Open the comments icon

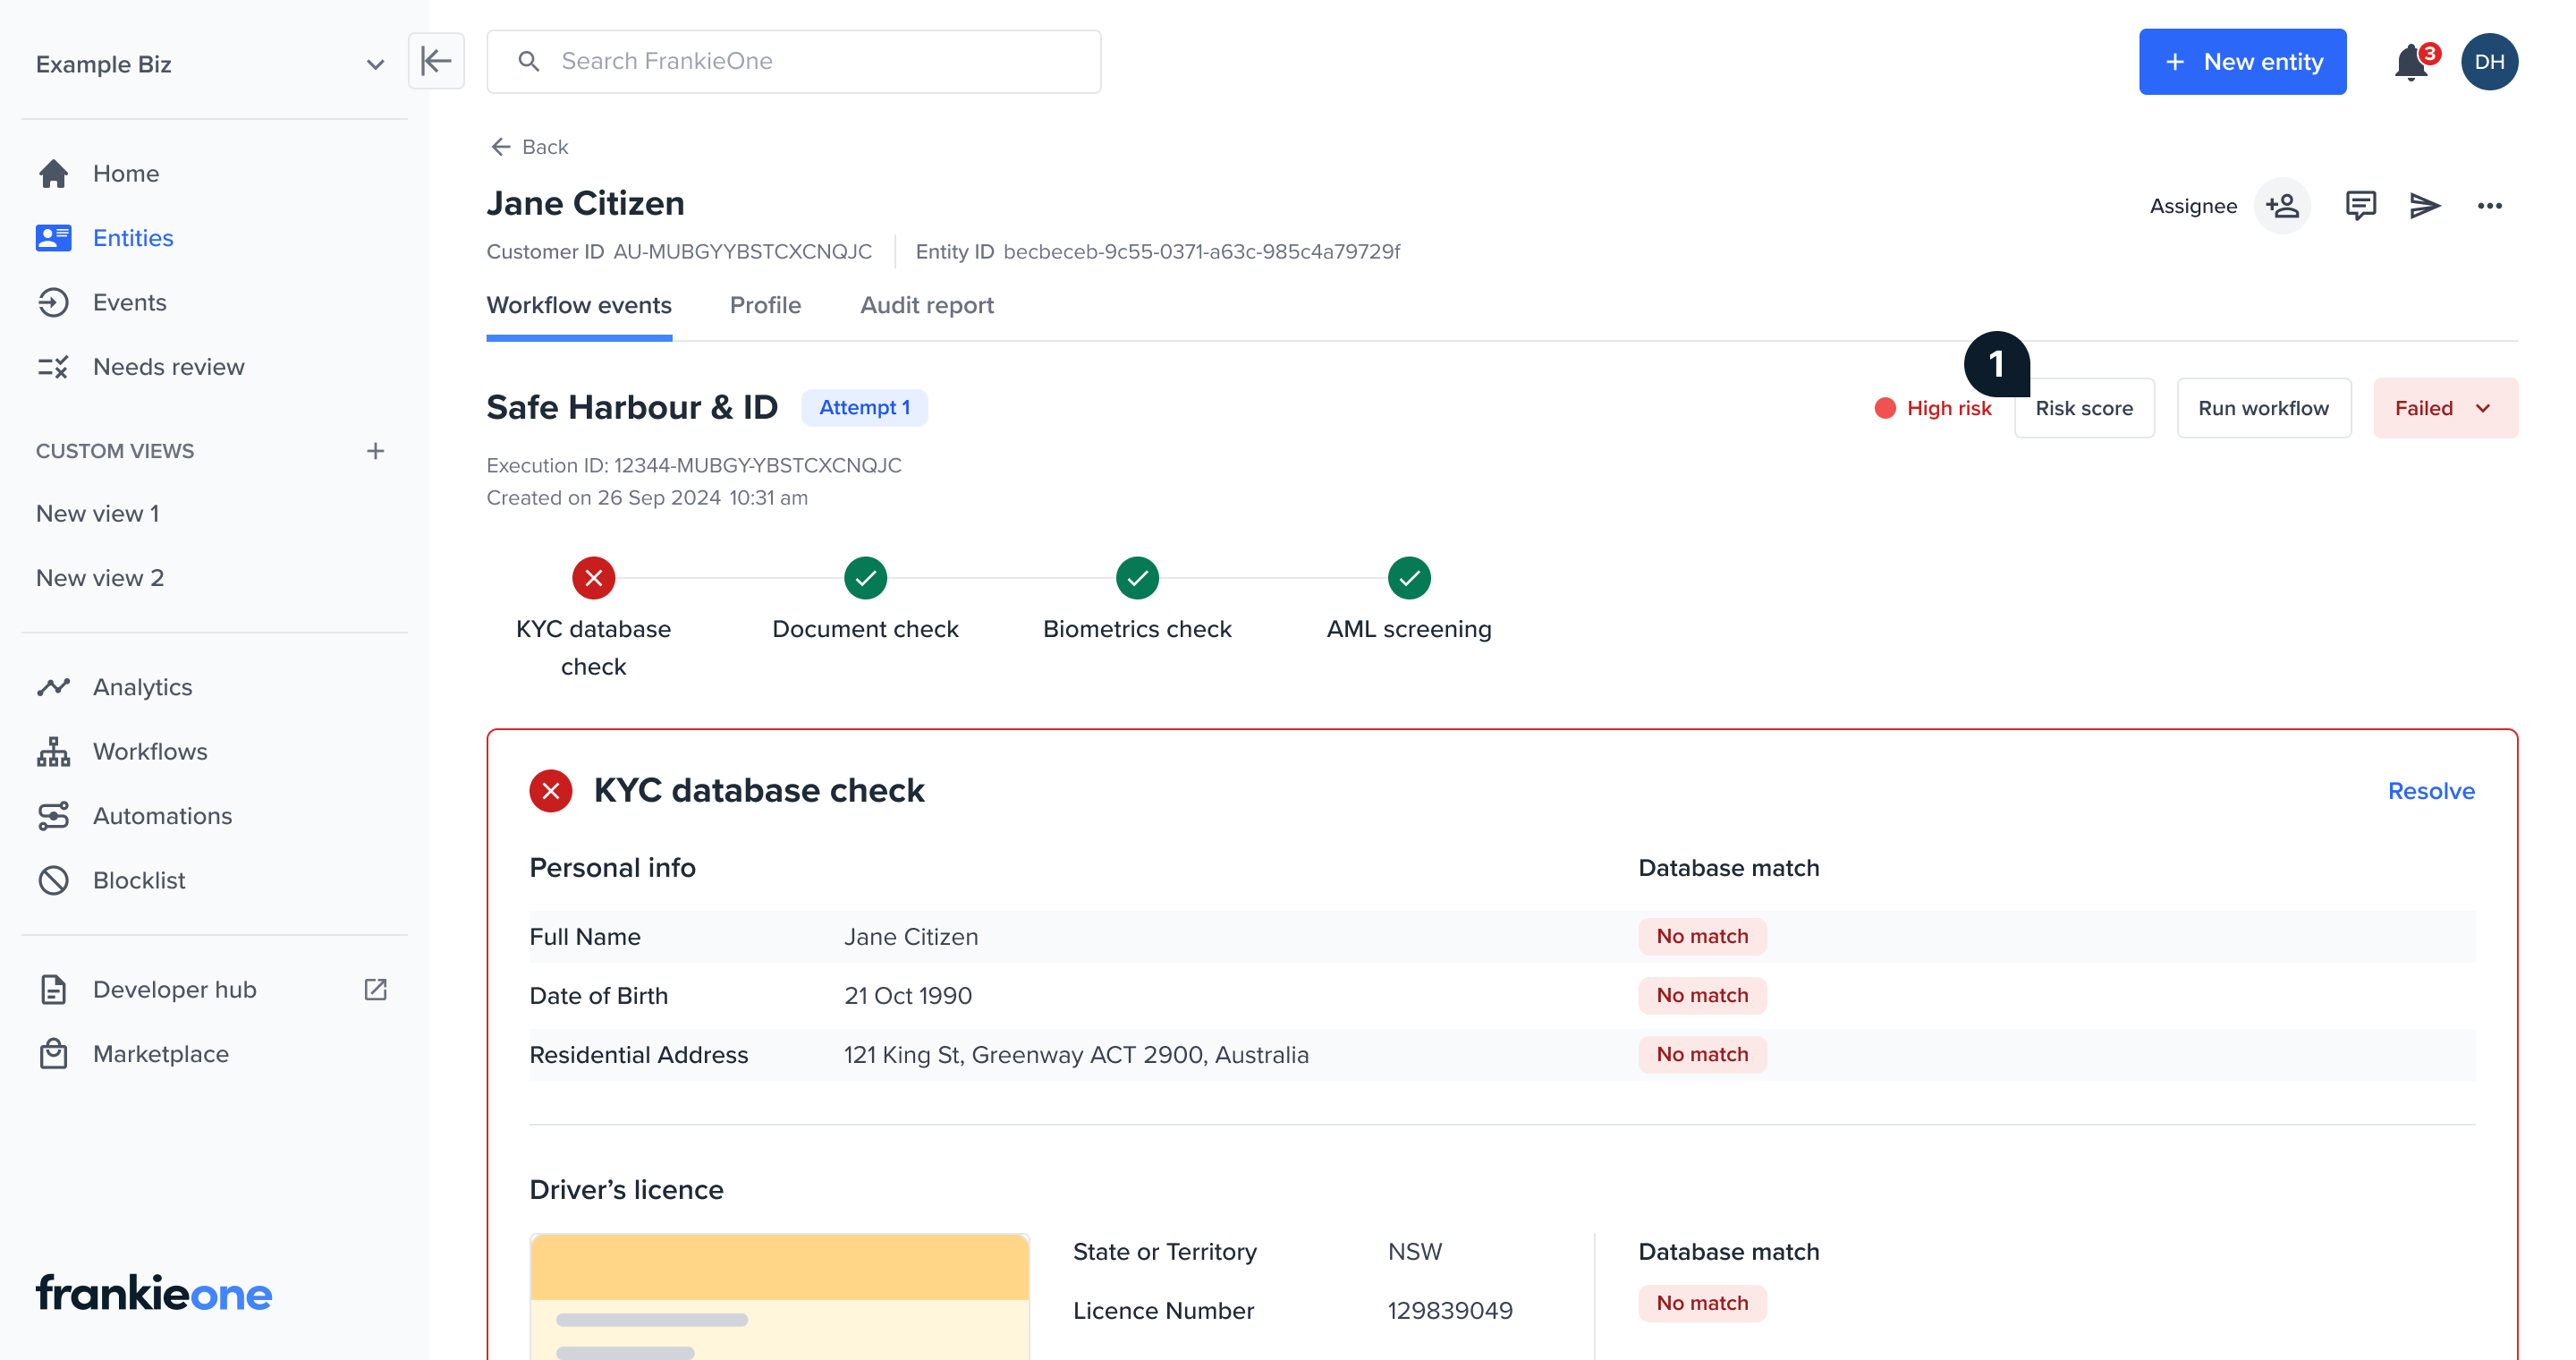click(2360, 206)
